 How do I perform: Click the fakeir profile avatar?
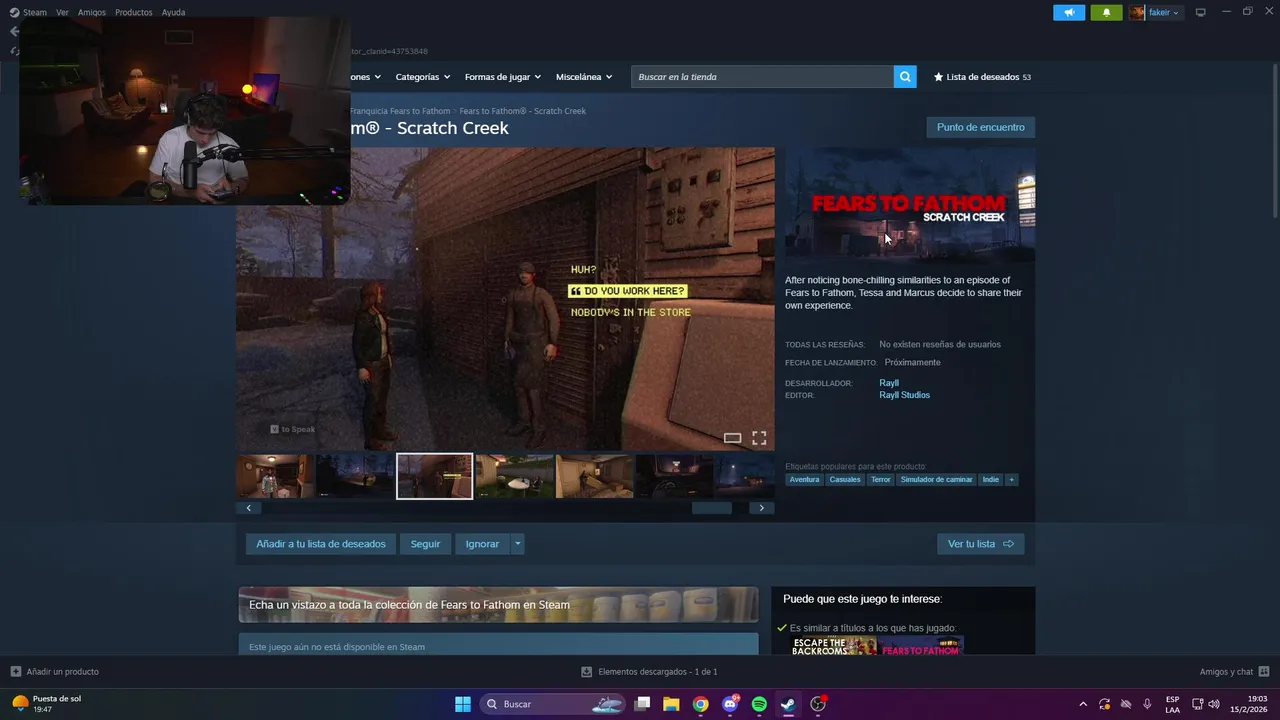tap(1137, 13)
